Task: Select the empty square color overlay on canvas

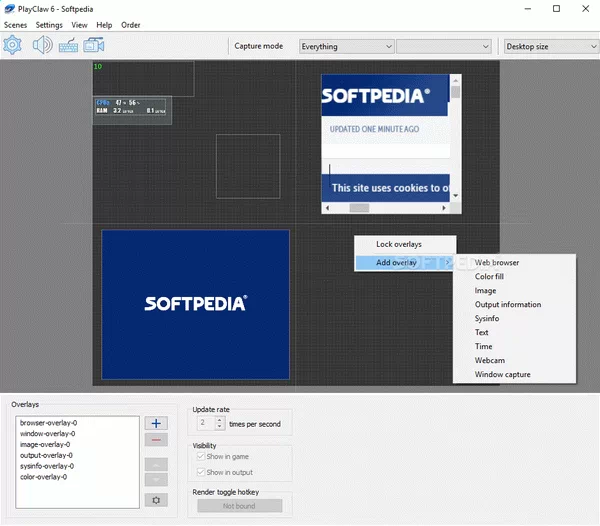Action: pyautogui.click(x=248, y=166)
